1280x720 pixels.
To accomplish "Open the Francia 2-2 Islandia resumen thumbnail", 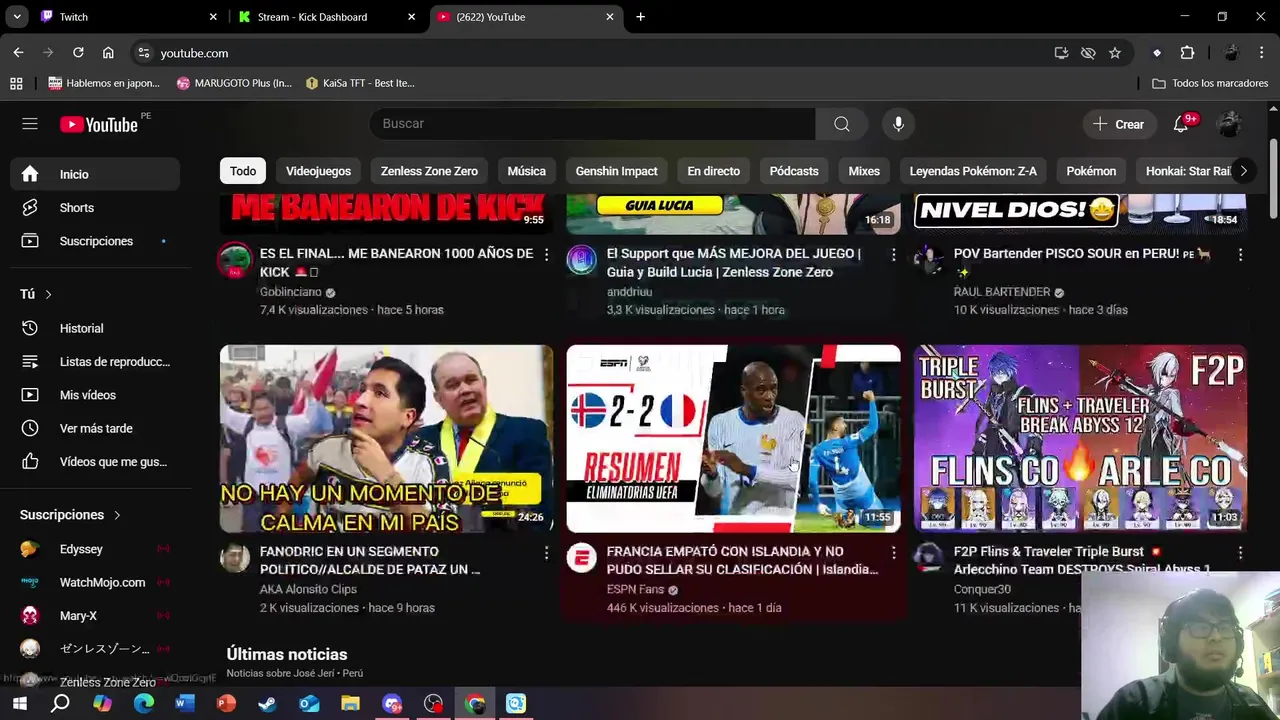I will [x=733, y=438].
